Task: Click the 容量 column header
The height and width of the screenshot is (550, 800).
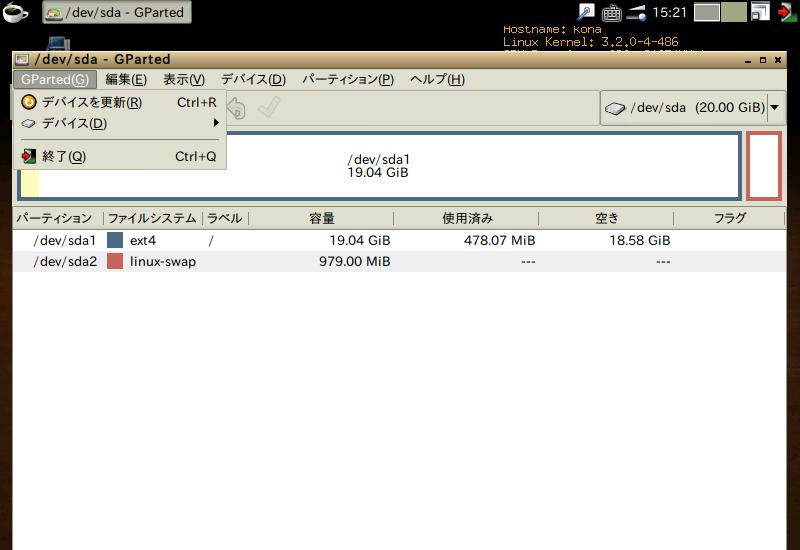Action: pyautogui.click(x=321, y=218)
